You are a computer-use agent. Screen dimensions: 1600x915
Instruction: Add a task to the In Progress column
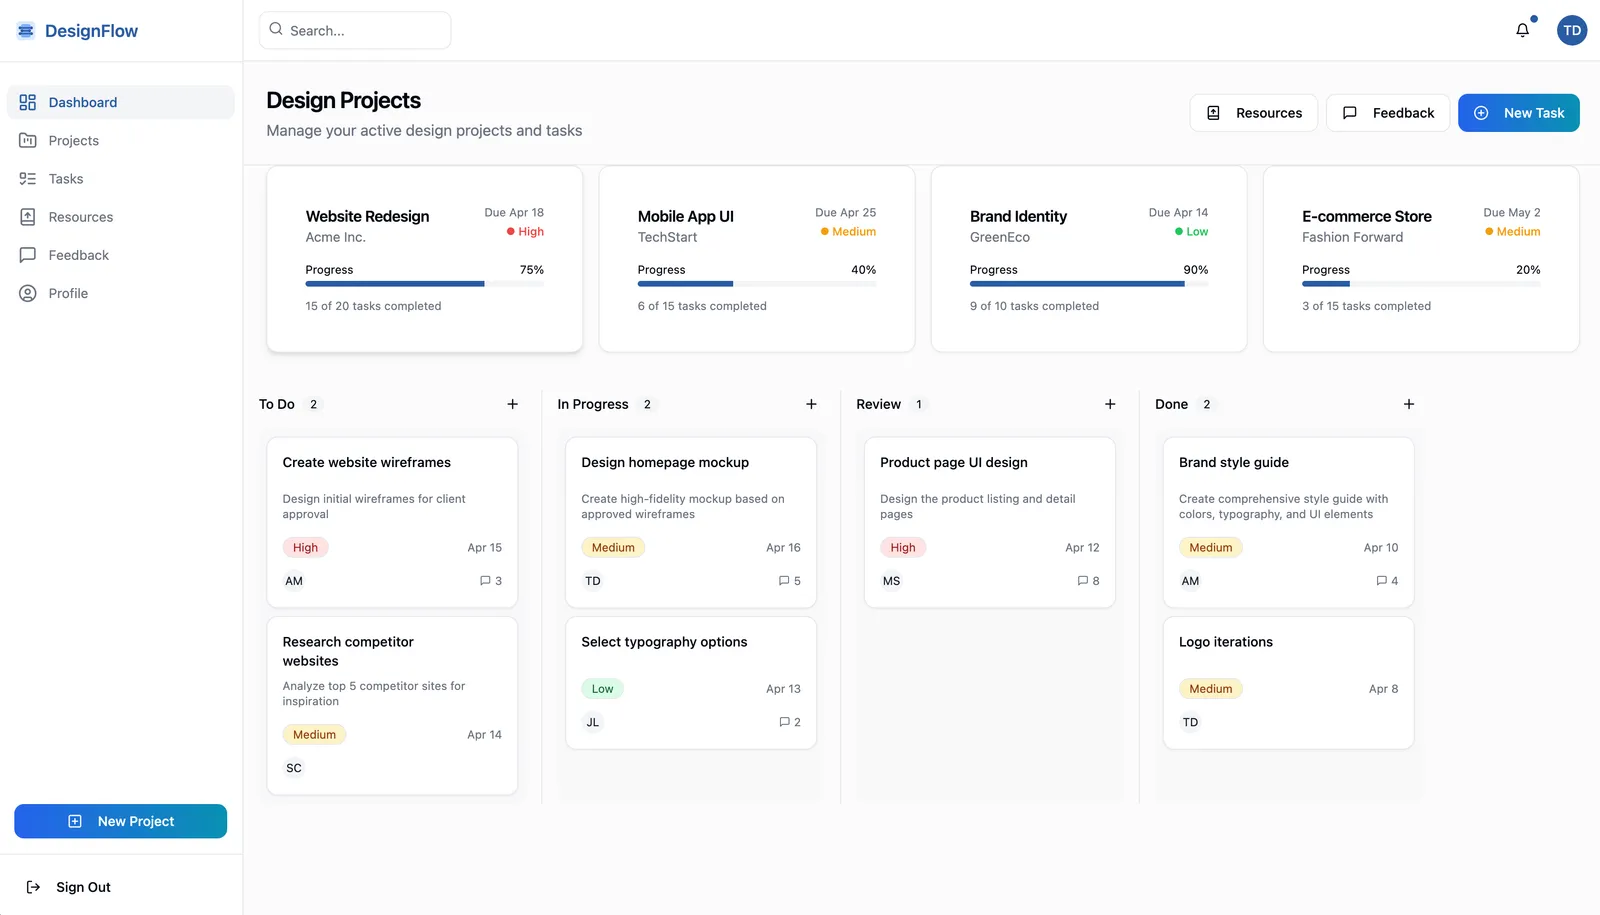[x=811, y=404]
